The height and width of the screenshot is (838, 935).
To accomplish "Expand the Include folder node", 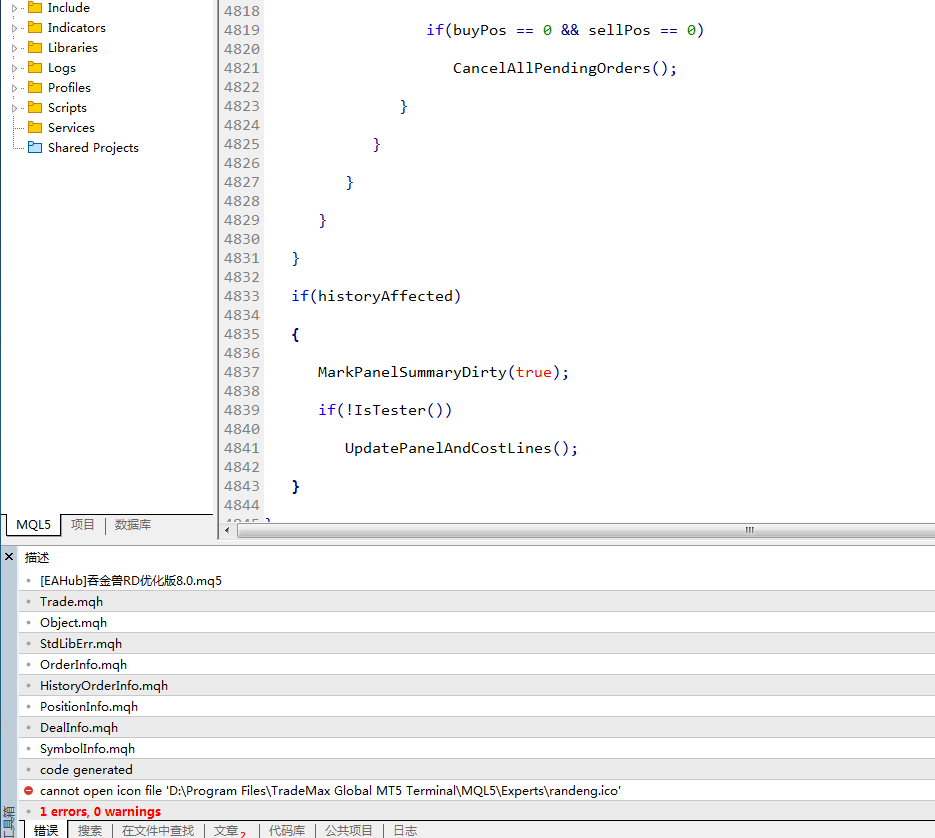I will tap(14, 8).
